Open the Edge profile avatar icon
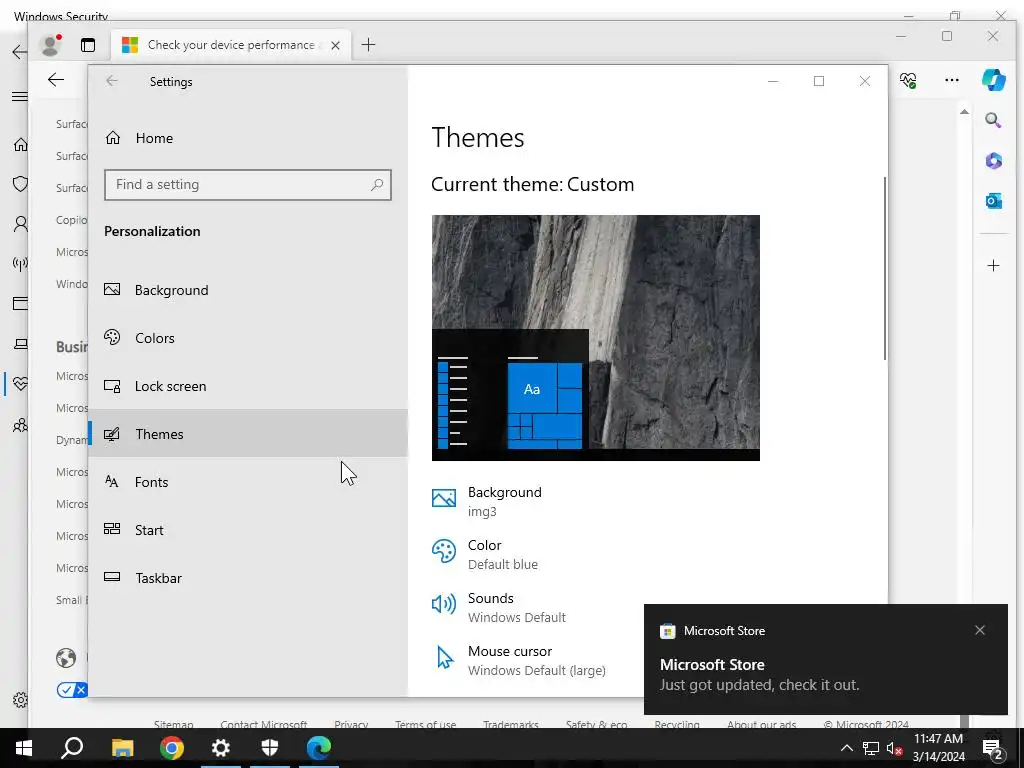Image resolution: width=1024 pixels, height=768 pixels. coord(50,44)
